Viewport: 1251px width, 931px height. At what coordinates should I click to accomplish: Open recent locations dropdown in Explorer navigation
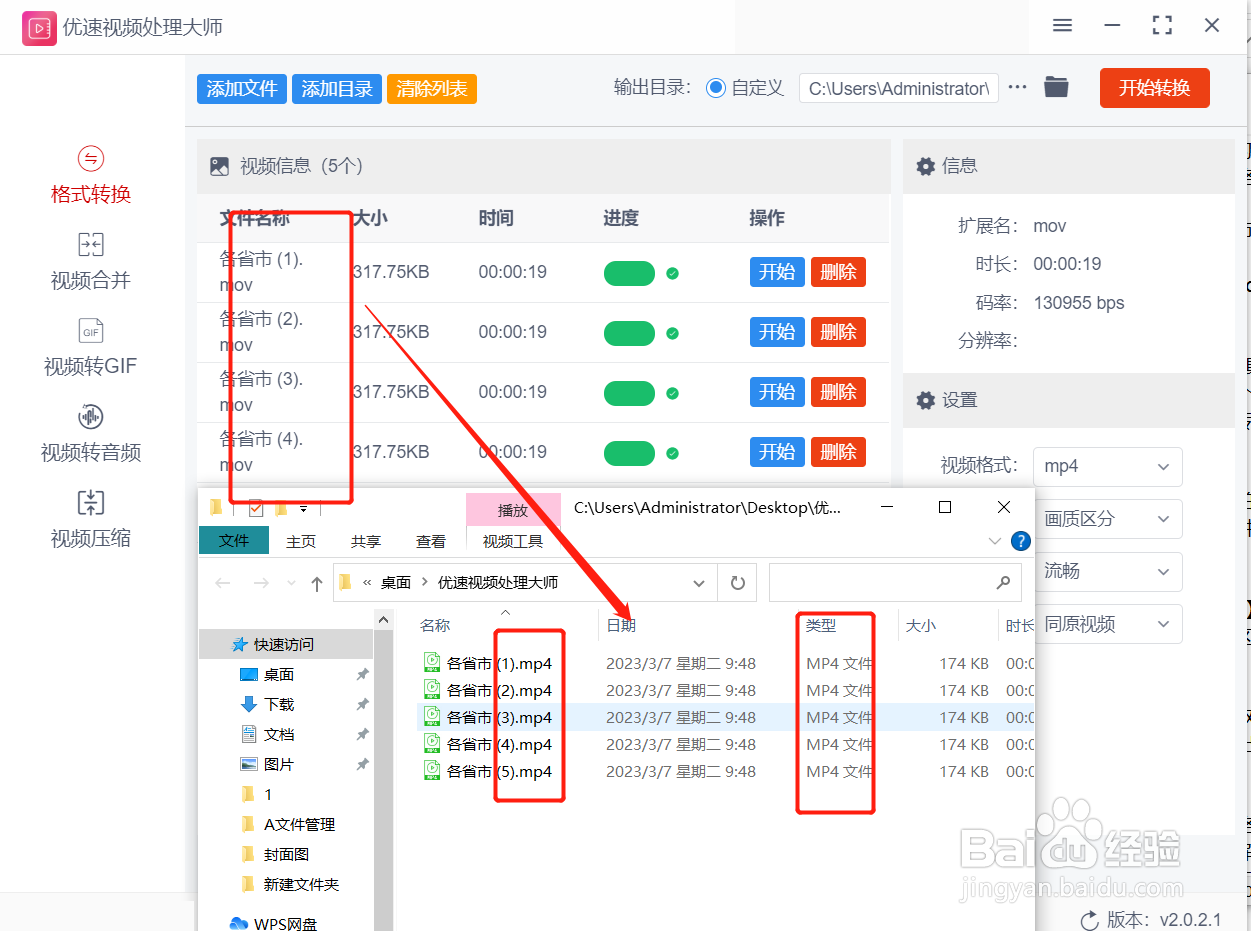pos(292,583)
